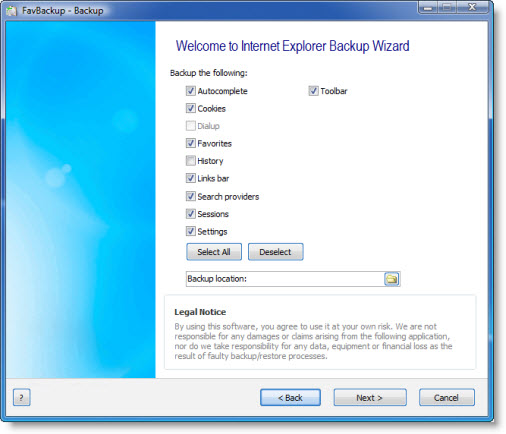This screenshot has width=506, height=434.
Task: Click the "Backup the following:" label
Action: tap(209, 73)
